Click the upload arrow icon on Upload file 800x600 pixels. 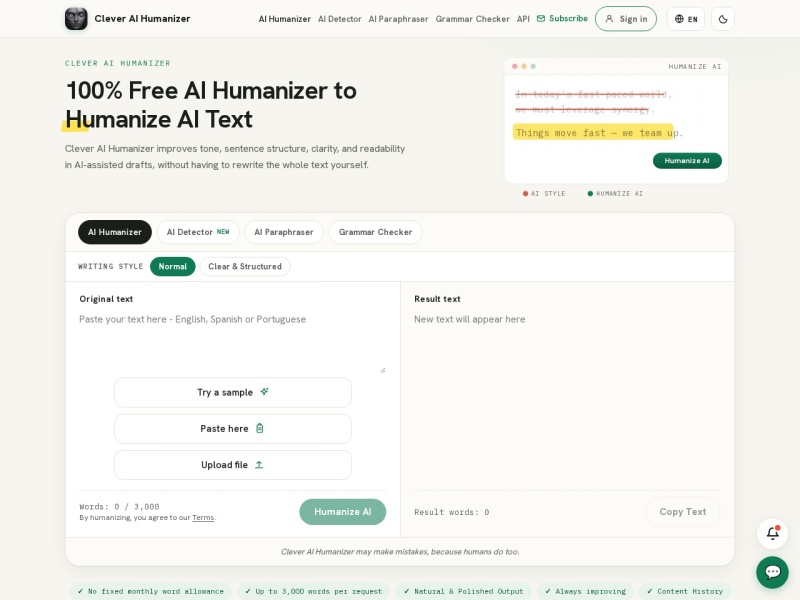(x=259, y=464)
